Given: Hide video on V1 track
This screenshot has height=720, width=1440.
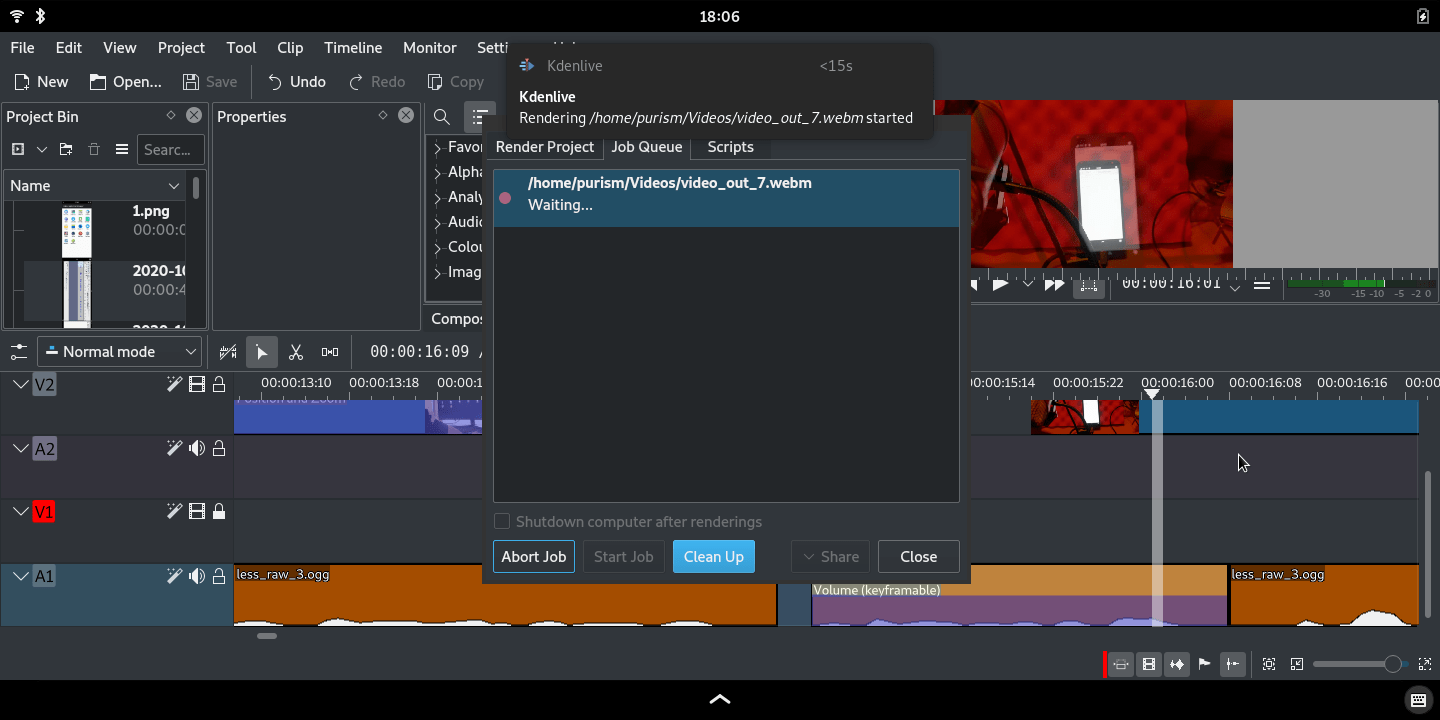Looking at the screenshot, I should click(x=197, y=512).
